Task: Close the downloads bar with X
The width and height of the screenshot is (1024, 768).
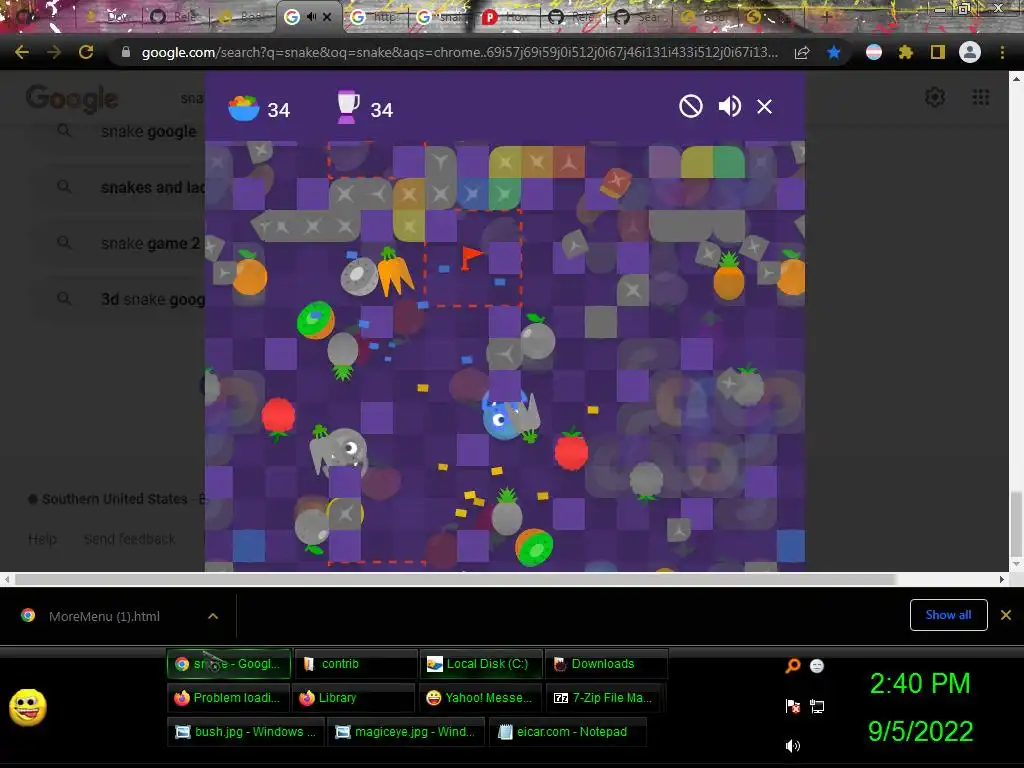Action: coord(1006,615)
